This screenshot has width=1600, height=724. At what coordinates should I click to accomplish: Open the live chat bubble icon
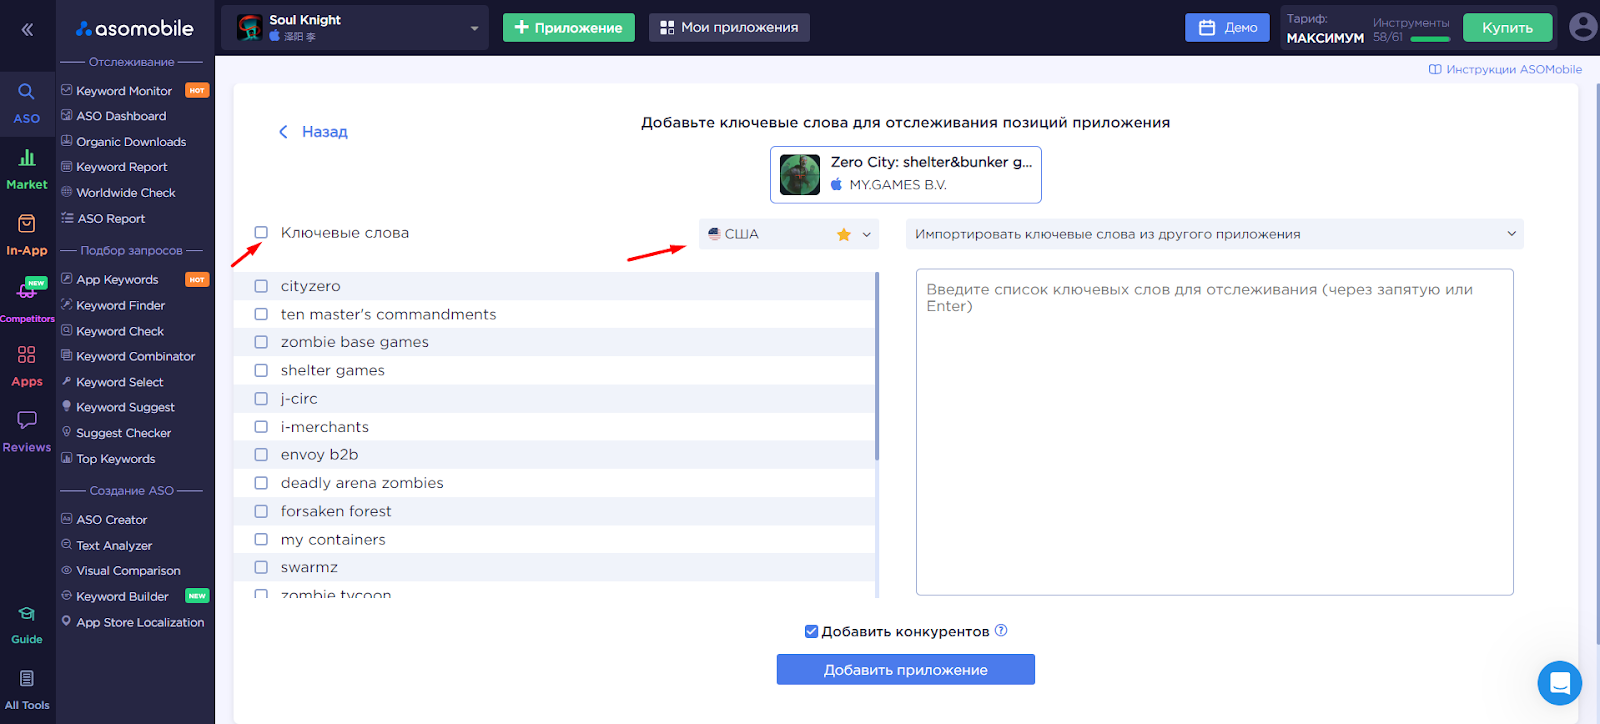point(1559,683)
